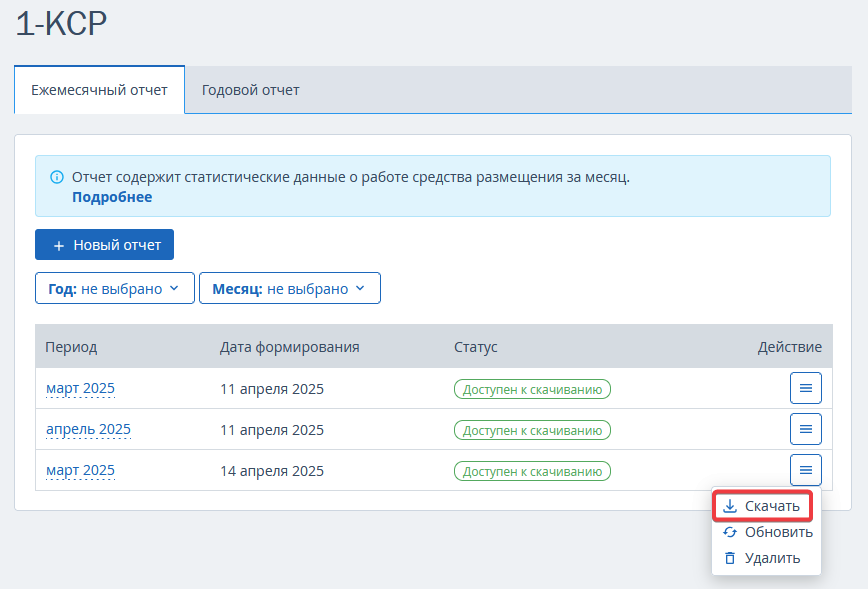Click the refresh icon beside Обновить

pos(730,532)
